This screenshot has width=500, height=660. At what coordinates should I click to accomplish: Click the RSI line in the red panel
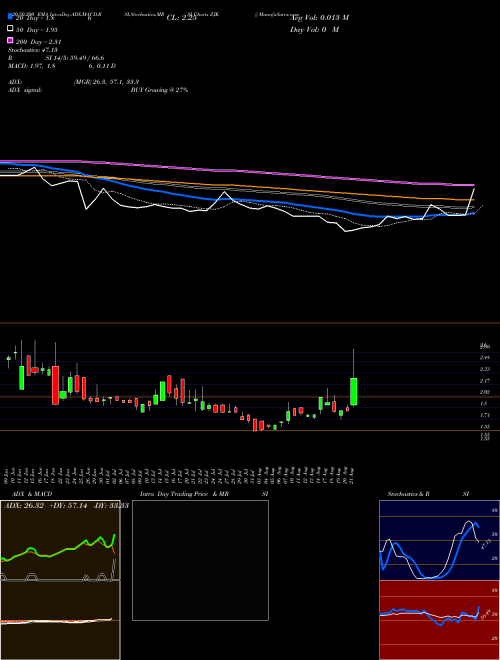[x=429, y=615]
